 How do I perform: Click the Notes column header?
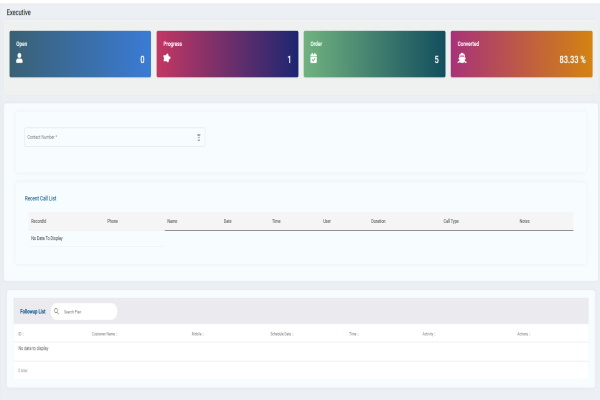[x=525, y=220]
